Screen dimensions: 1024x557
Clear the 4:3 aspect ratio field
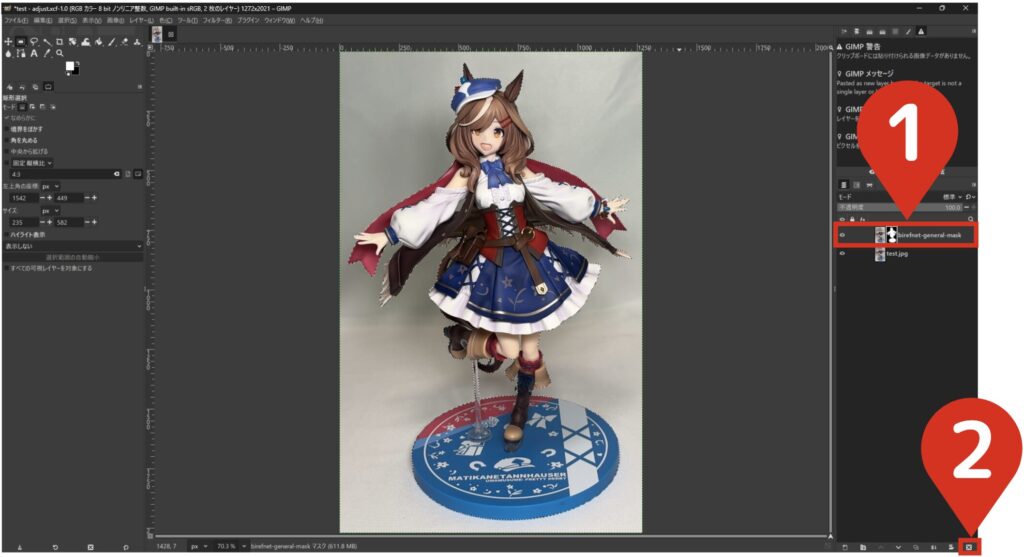pos(116,174)
